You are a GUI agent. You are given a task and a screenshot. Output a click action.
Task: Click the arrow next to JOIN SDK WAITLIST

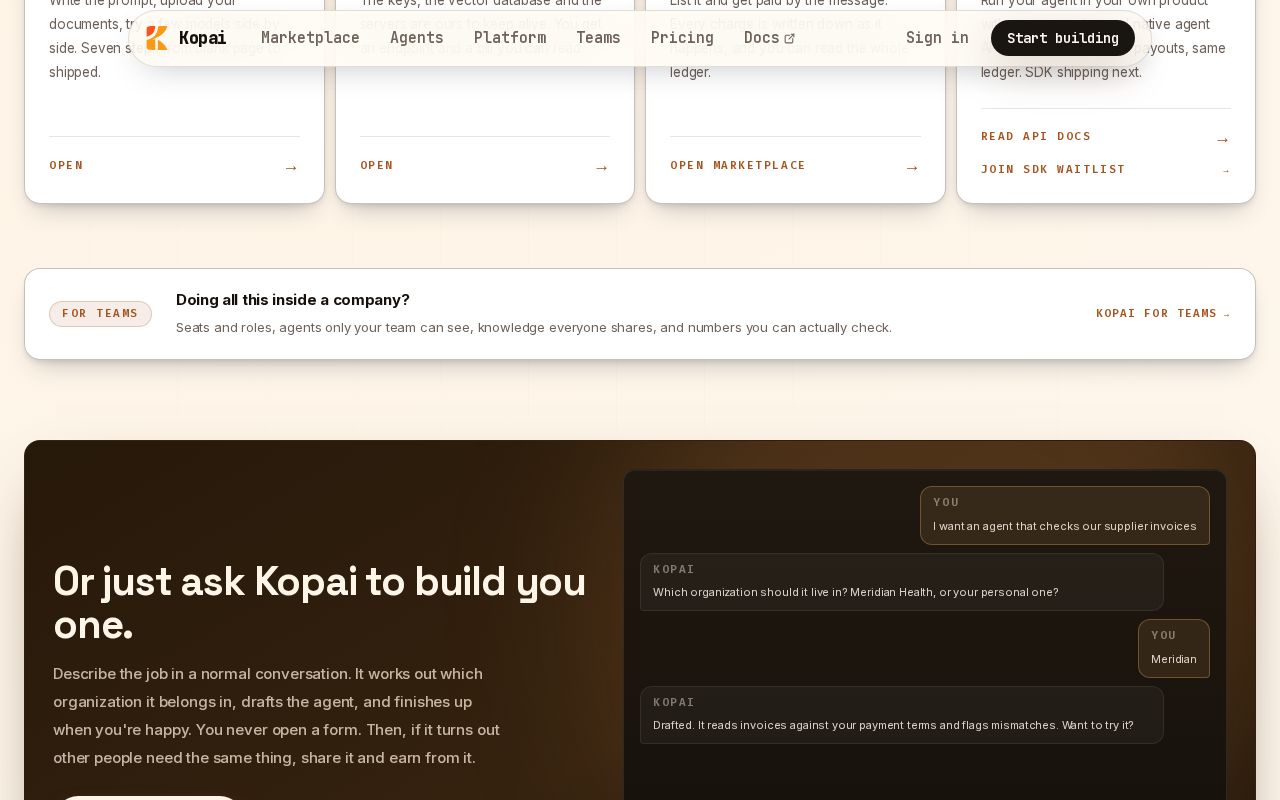click(1226, 171)
